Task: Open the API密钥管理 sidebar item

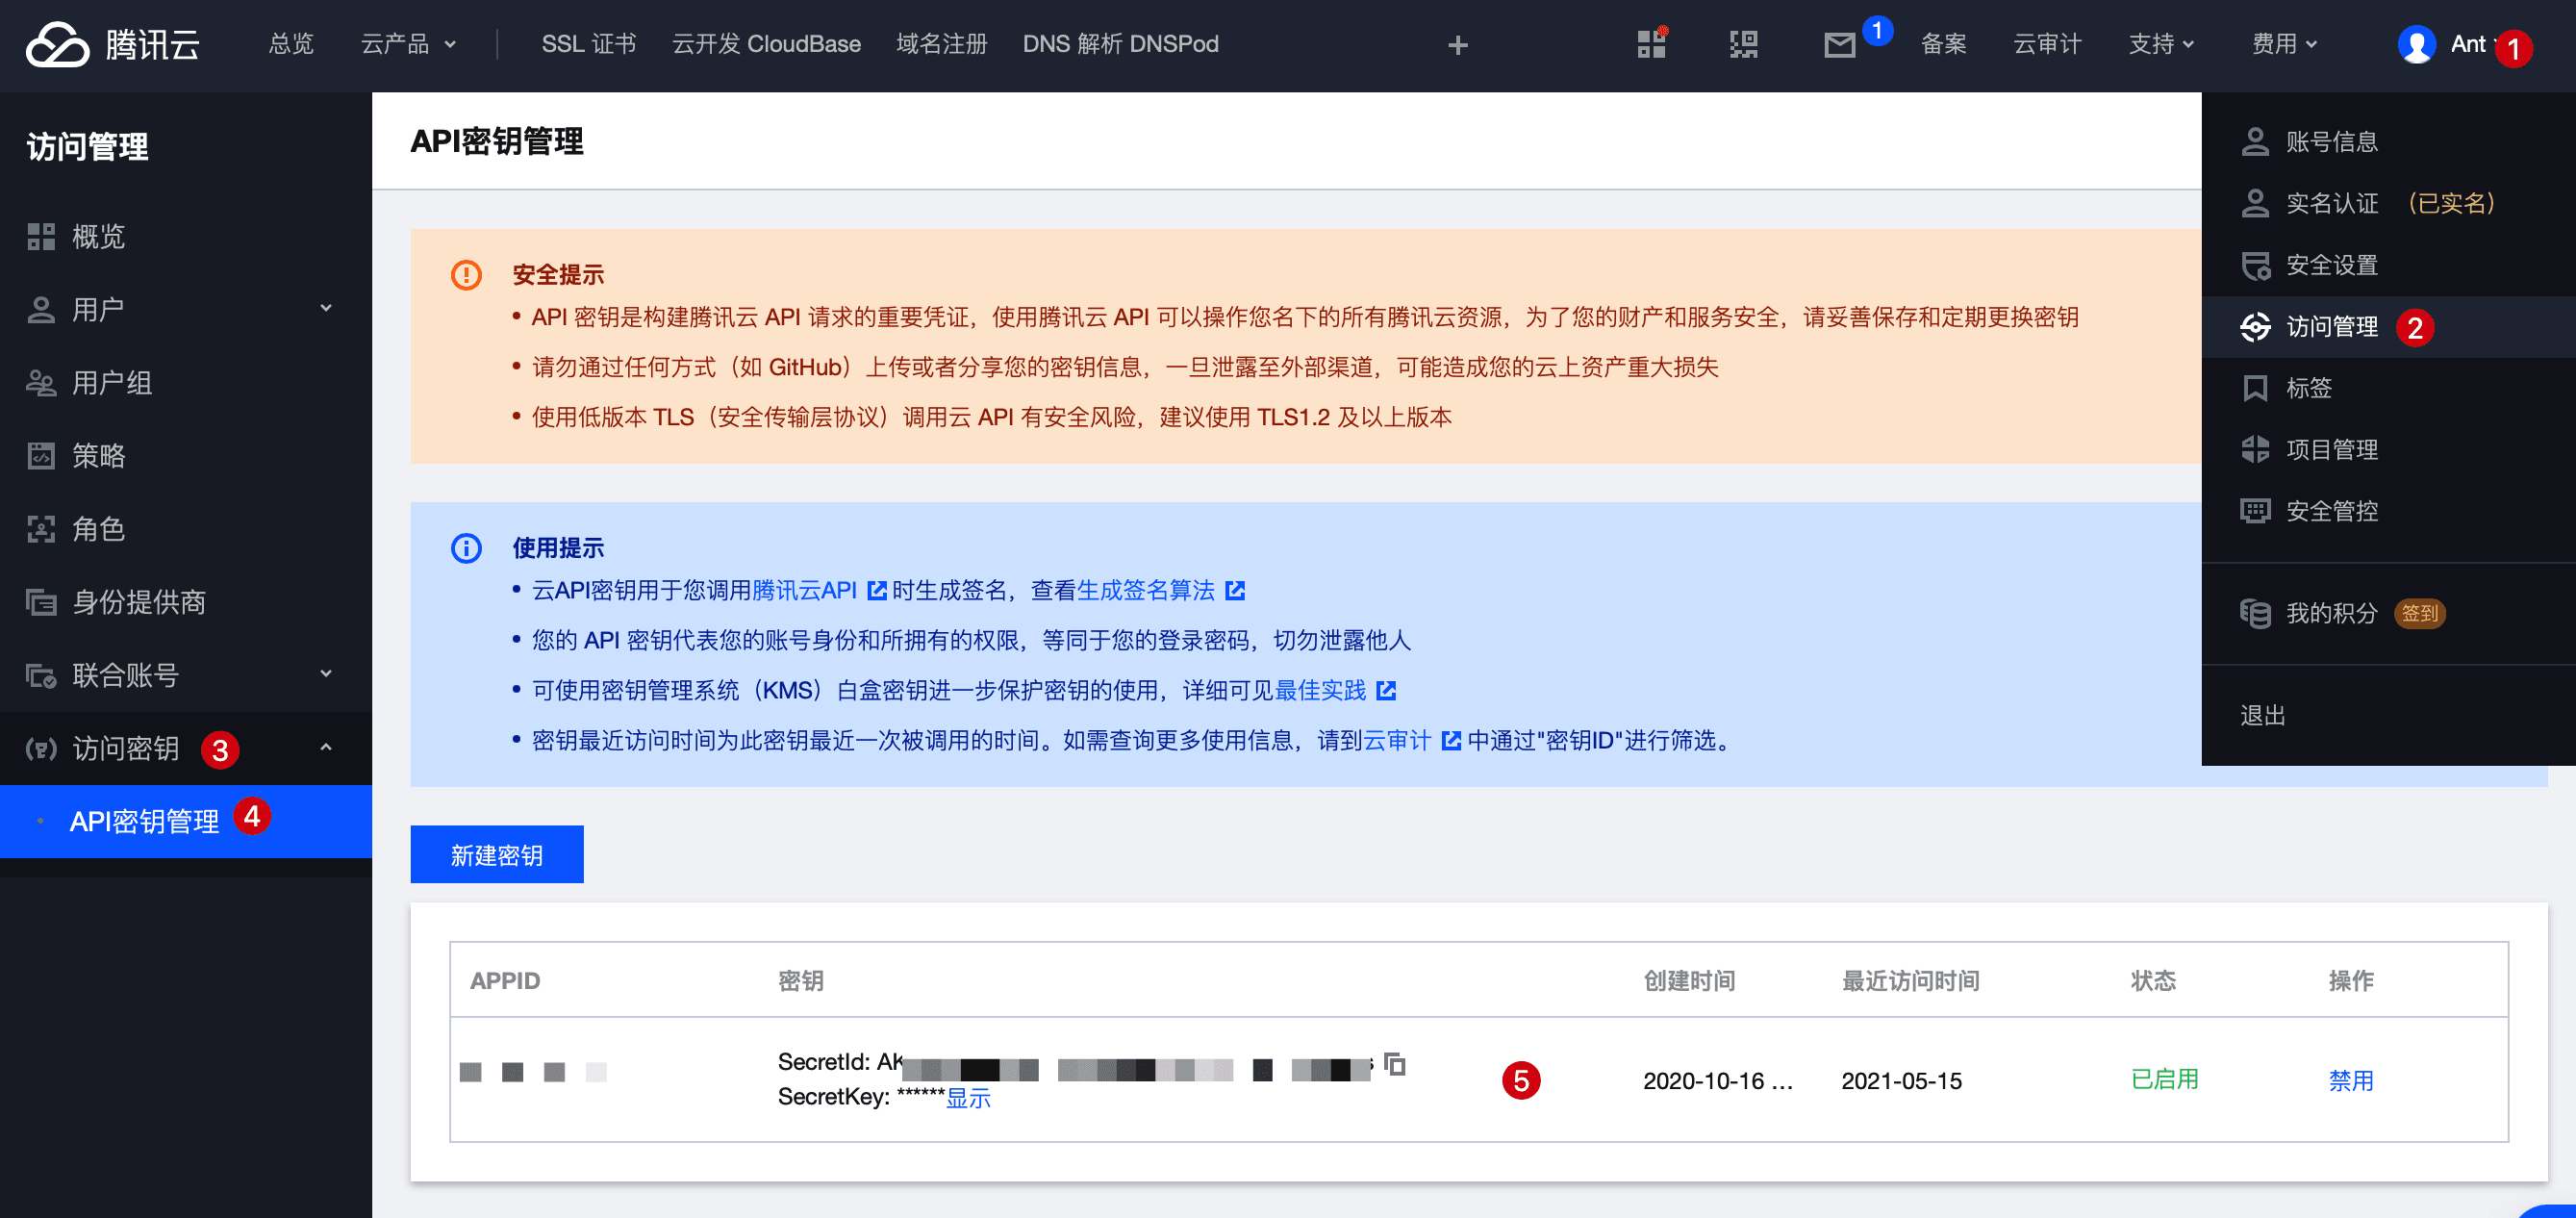Action: pyautogui.click(x=144, y=821)
